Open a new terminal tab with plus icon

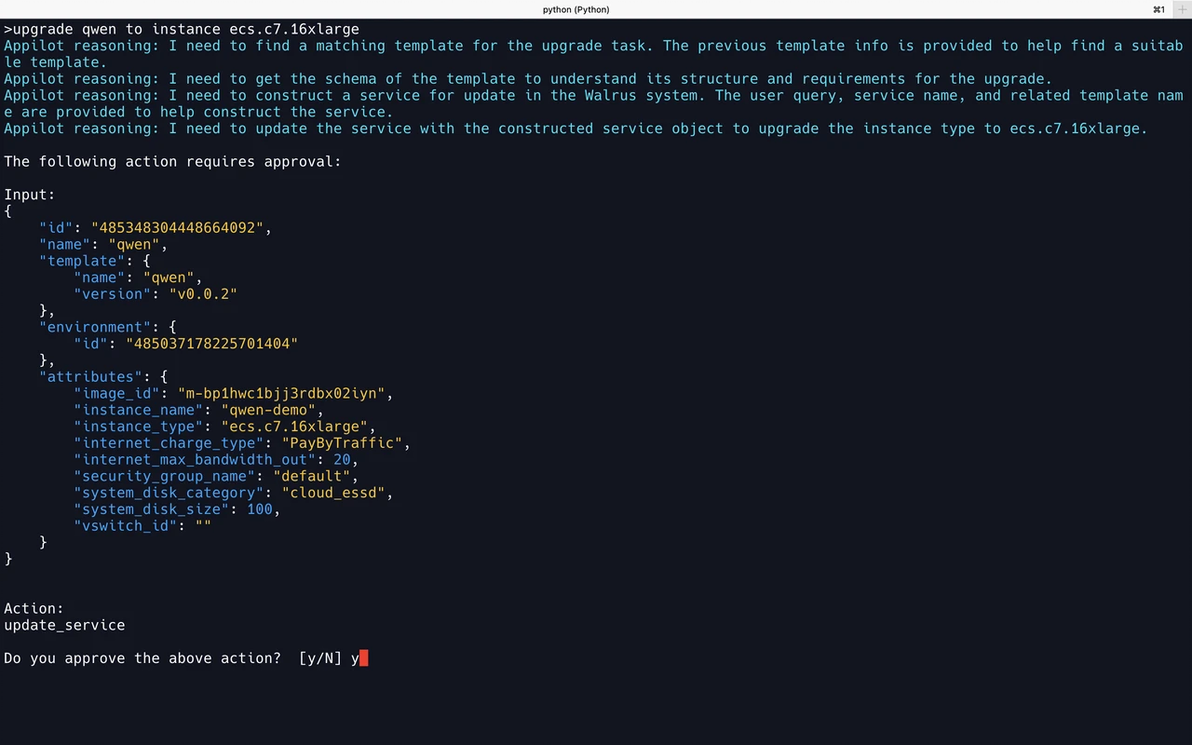point(1183,9)
